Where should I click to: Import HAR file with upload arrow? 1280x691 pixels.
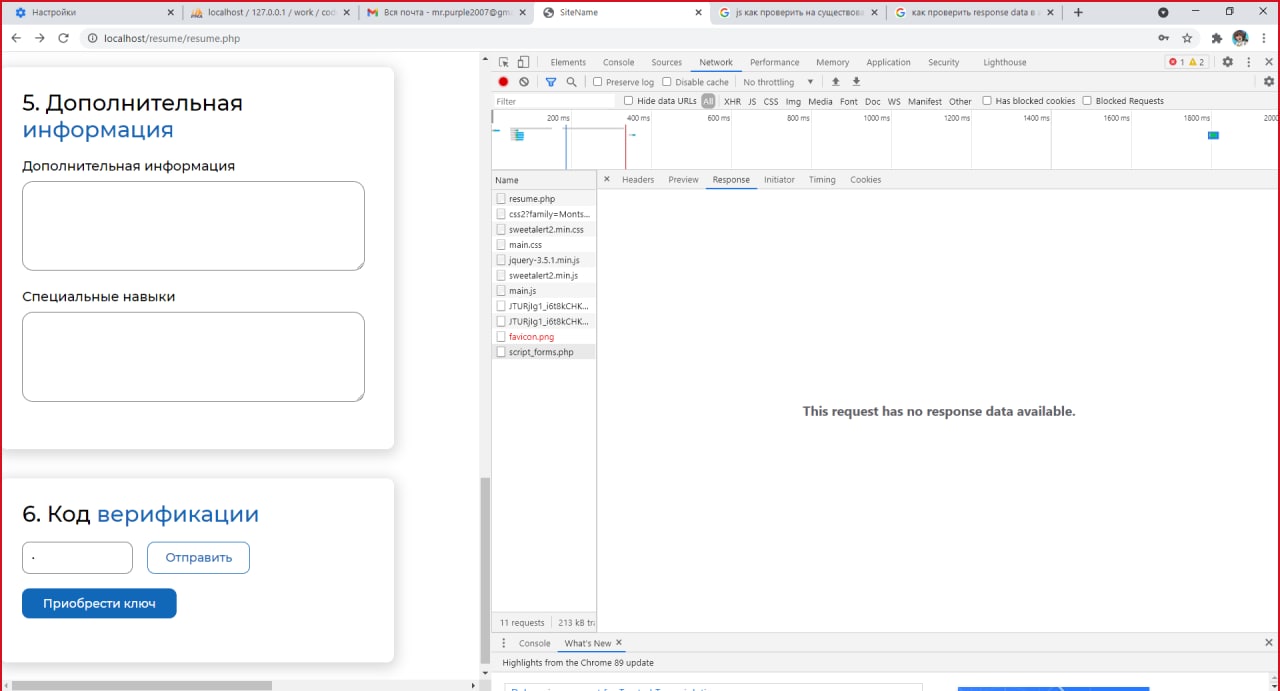[836, 82]
